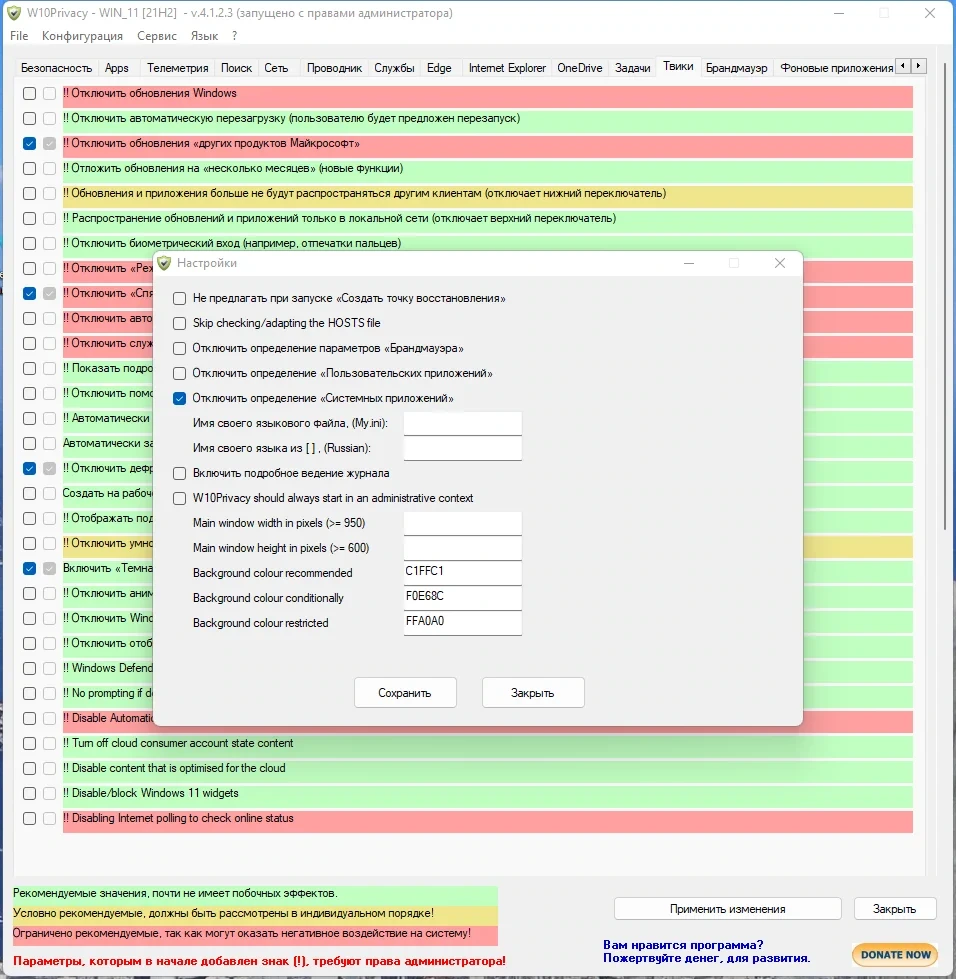Check first box for 'Disabling Internet polling'

(29, 819)
